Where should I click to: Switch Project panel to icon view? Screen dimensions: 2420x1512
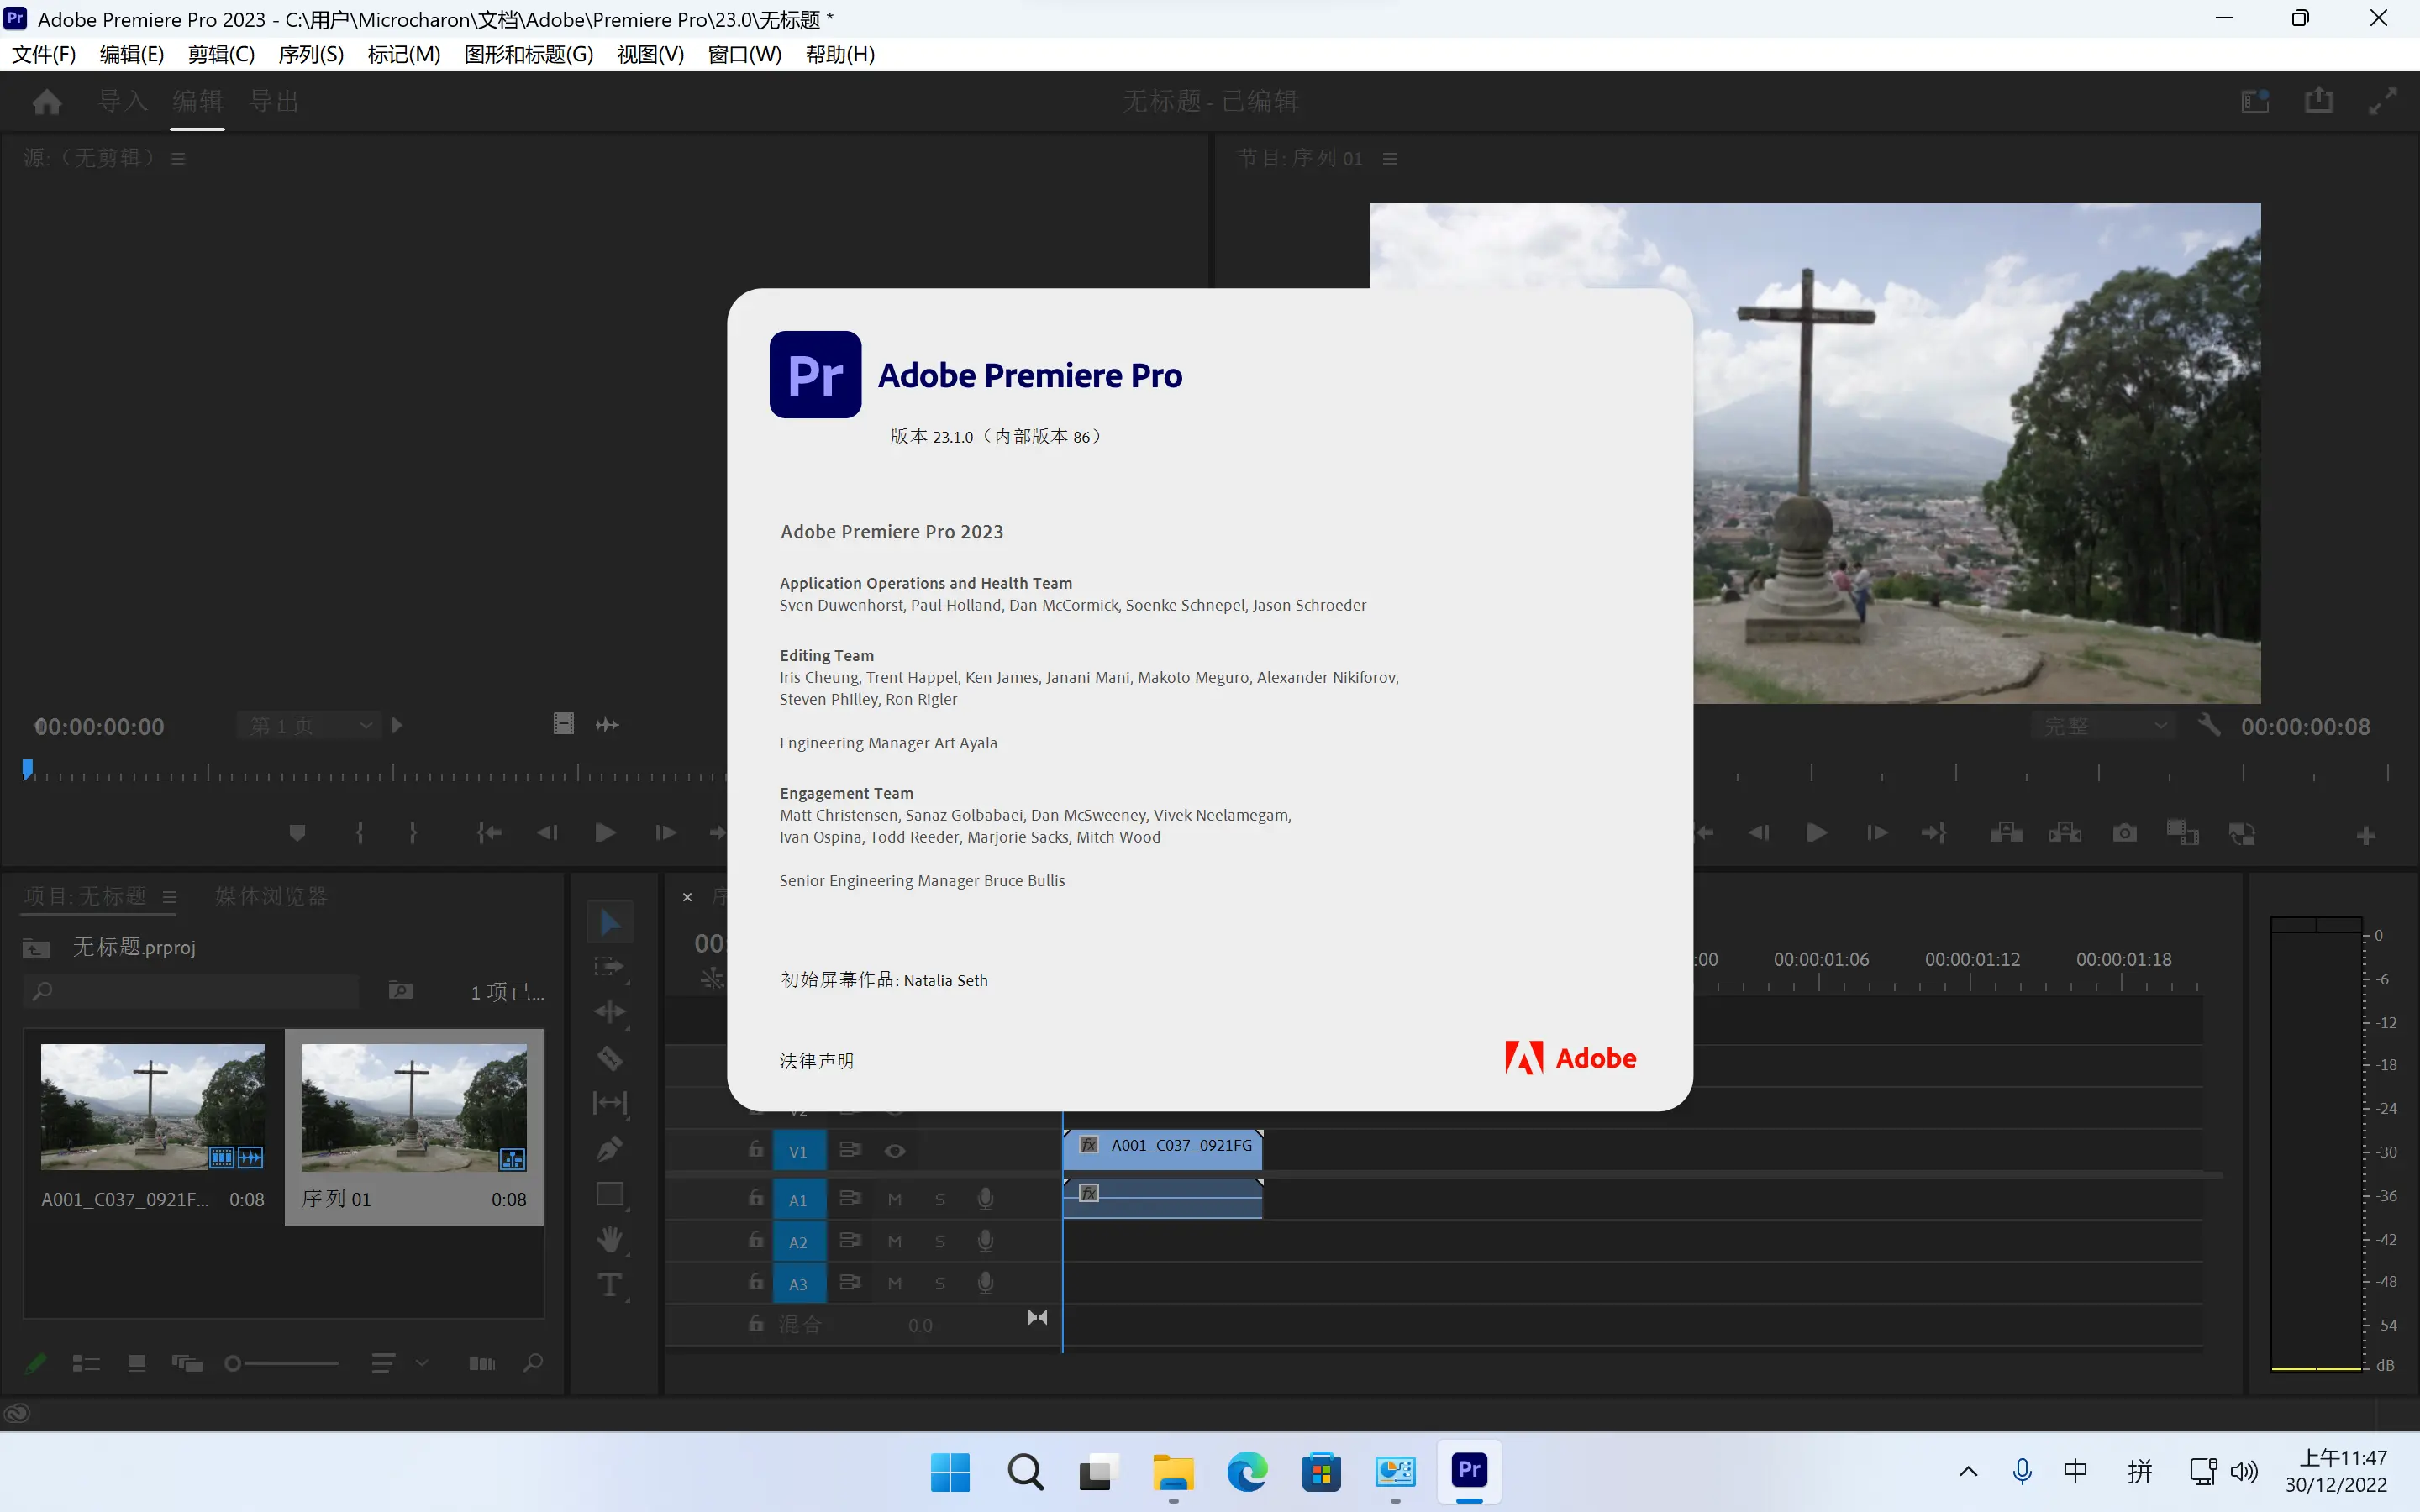[137, 1363]
